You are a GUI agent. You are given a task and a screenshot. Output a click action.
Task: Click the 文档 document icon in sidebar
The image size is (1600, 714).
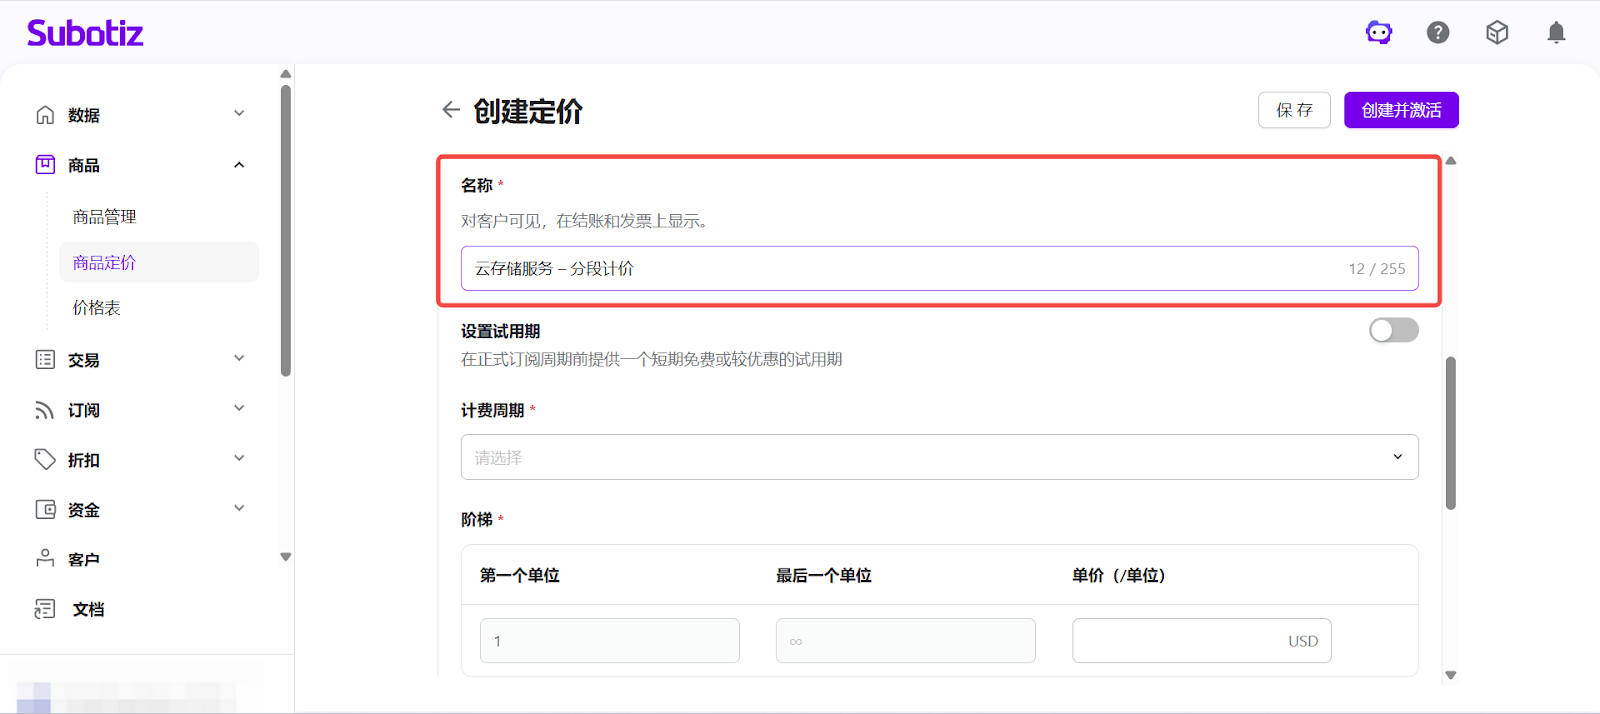click(x=45, y=609)
